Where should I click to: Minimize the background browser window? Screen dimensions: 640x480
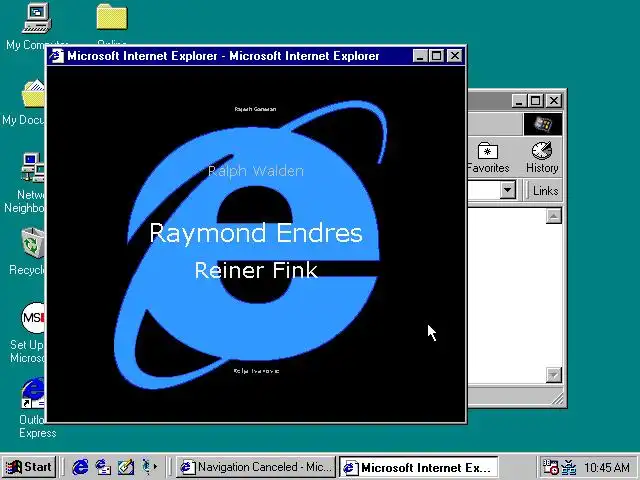pyautogui.click(x=519, y=100)
